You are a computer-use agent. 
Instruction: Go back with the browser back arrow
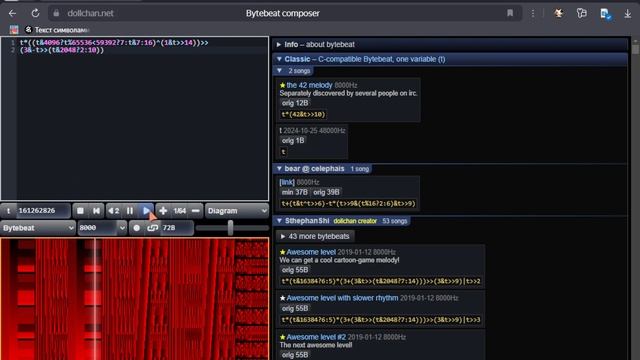pyautogui.click(x=12, y=13)
